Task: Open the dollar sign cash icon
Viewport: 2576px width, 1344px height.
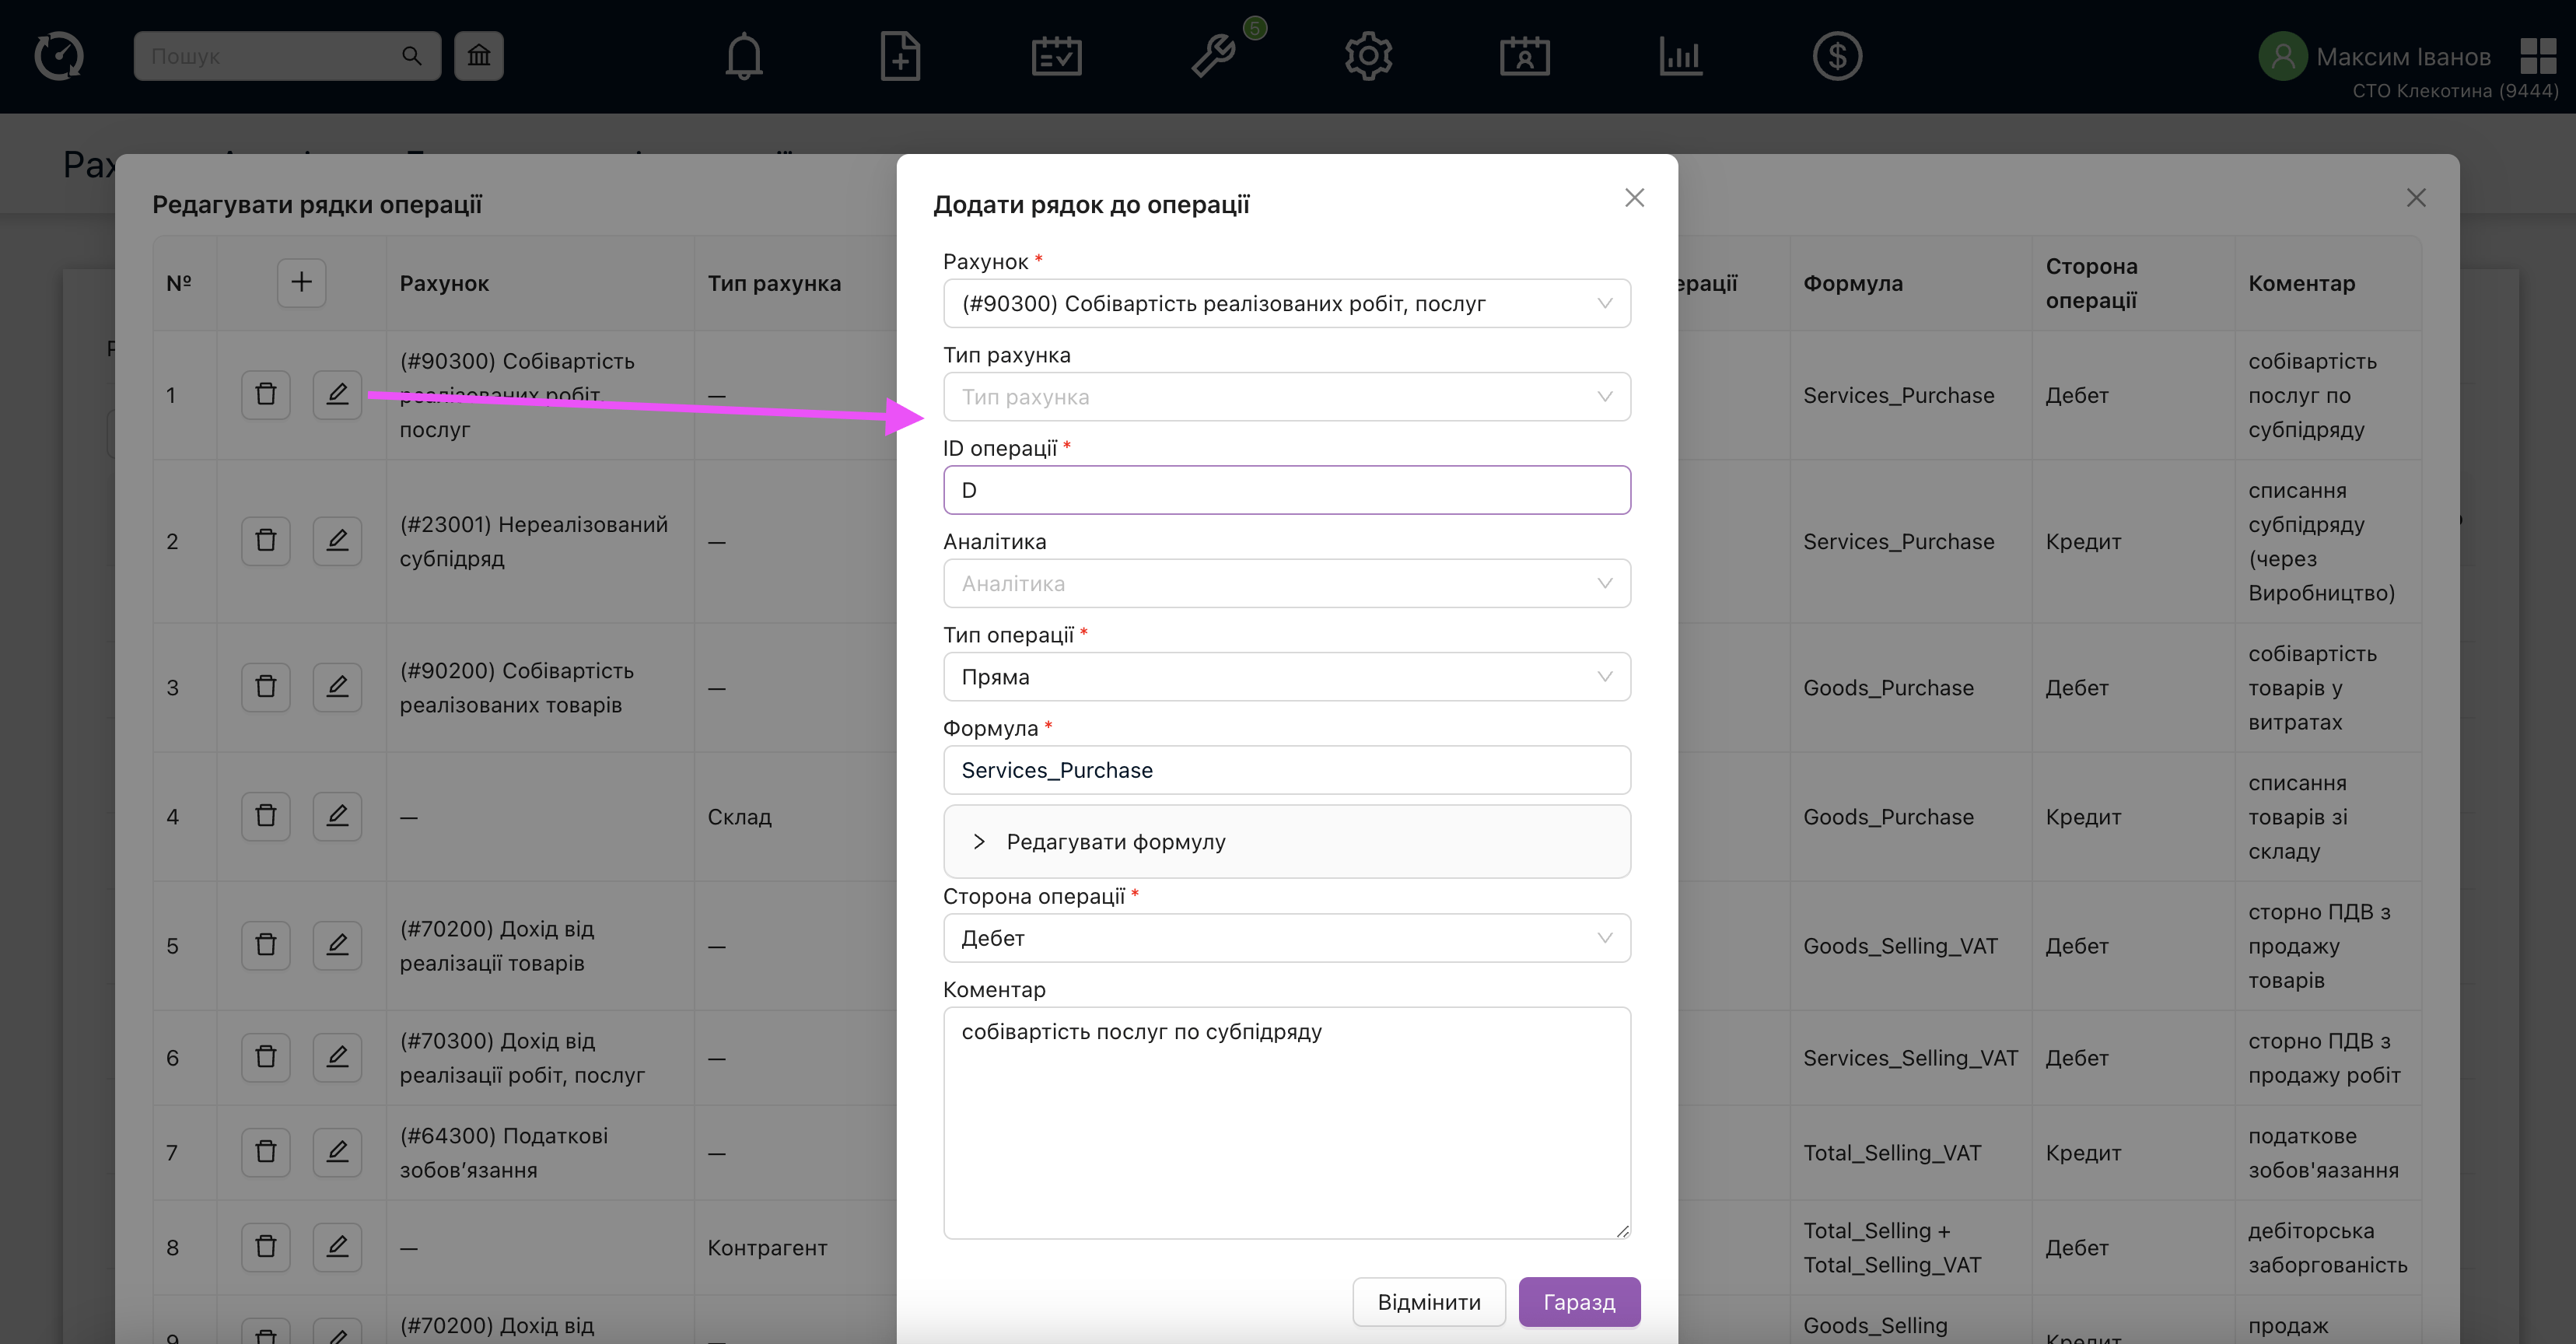Action: pos(1836,57)
